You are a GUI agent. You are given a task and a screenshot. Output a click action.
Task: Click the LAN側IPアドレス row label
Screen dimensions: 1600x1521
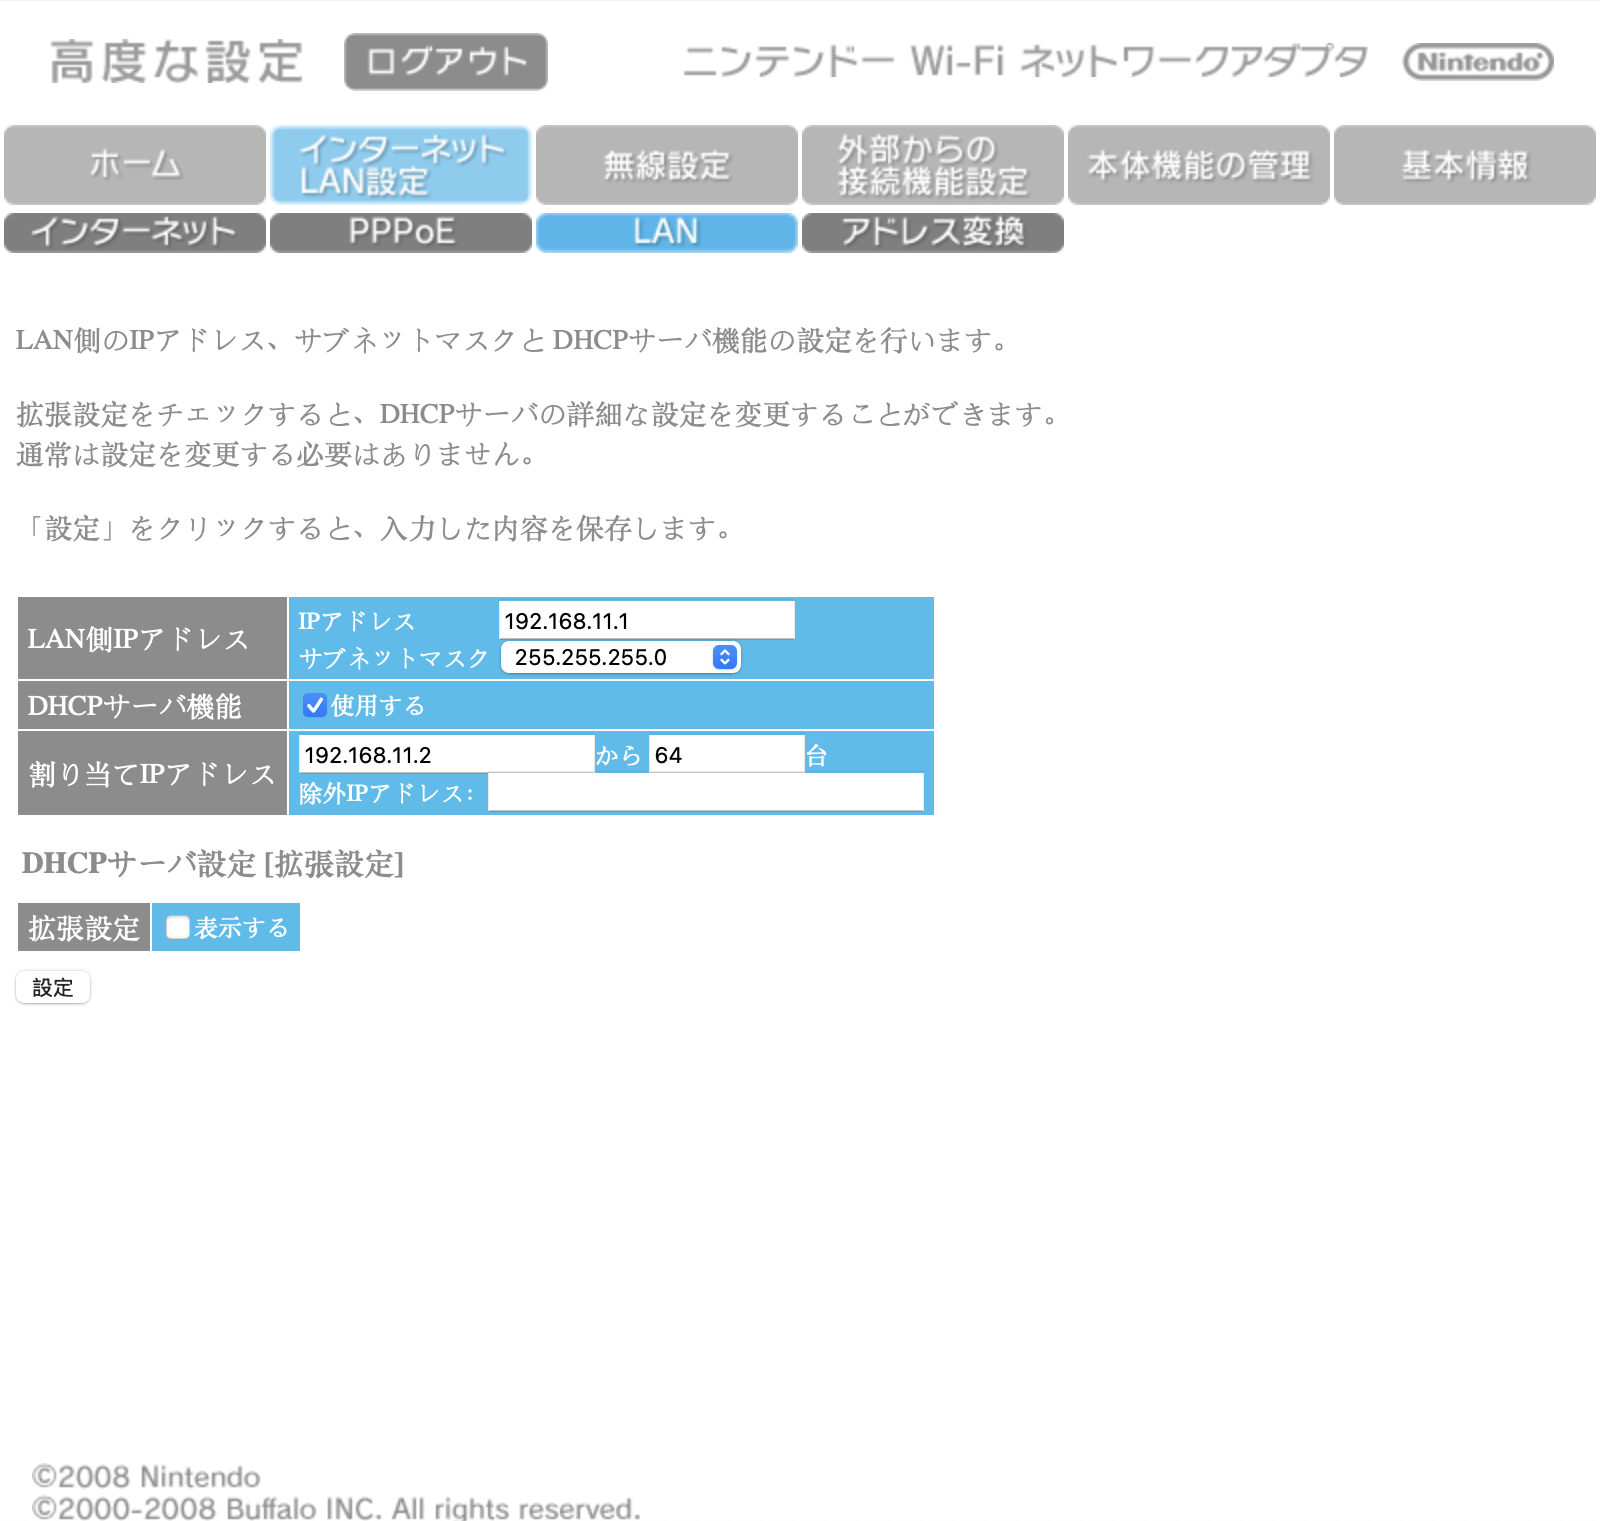[153, 638]
